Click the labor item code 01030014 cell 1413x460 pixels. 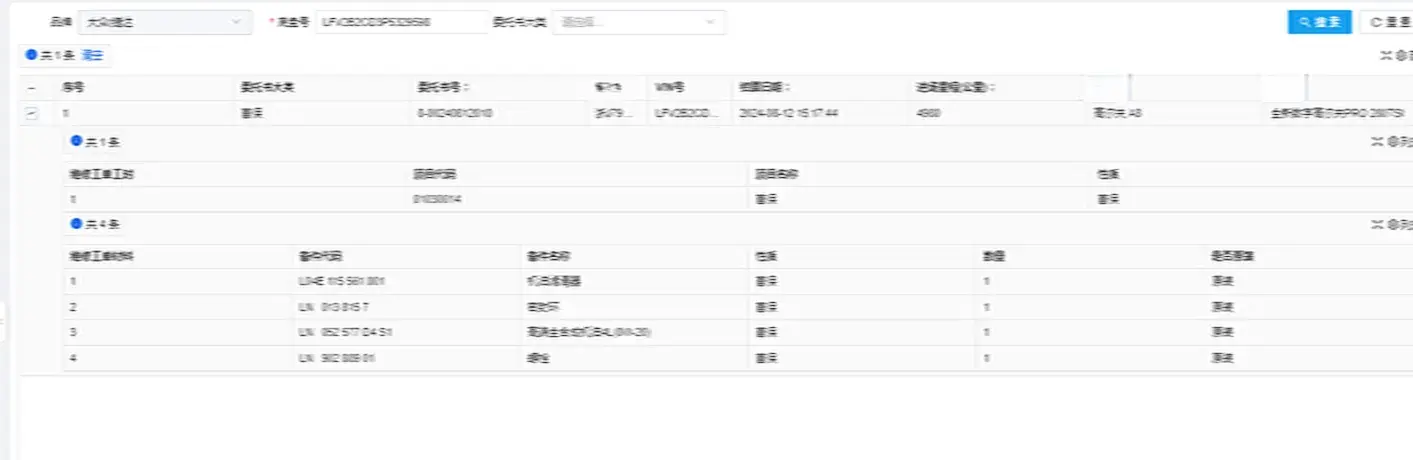437,199
